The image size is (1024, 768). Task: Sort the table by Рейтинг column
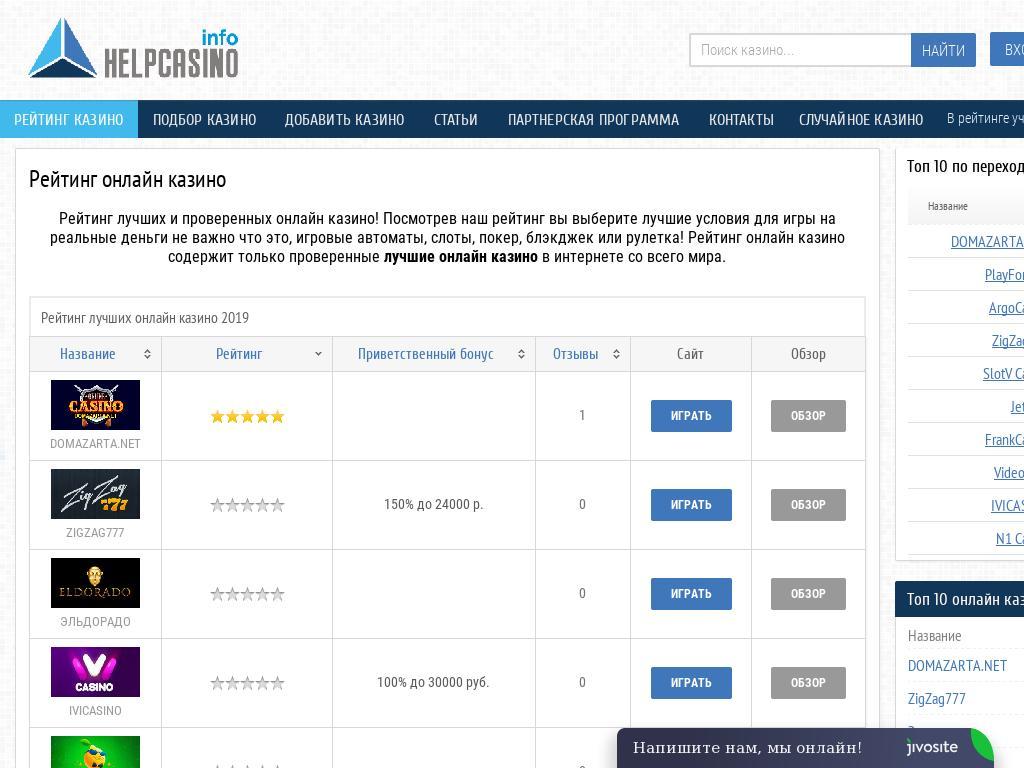(x=247, y=354)
